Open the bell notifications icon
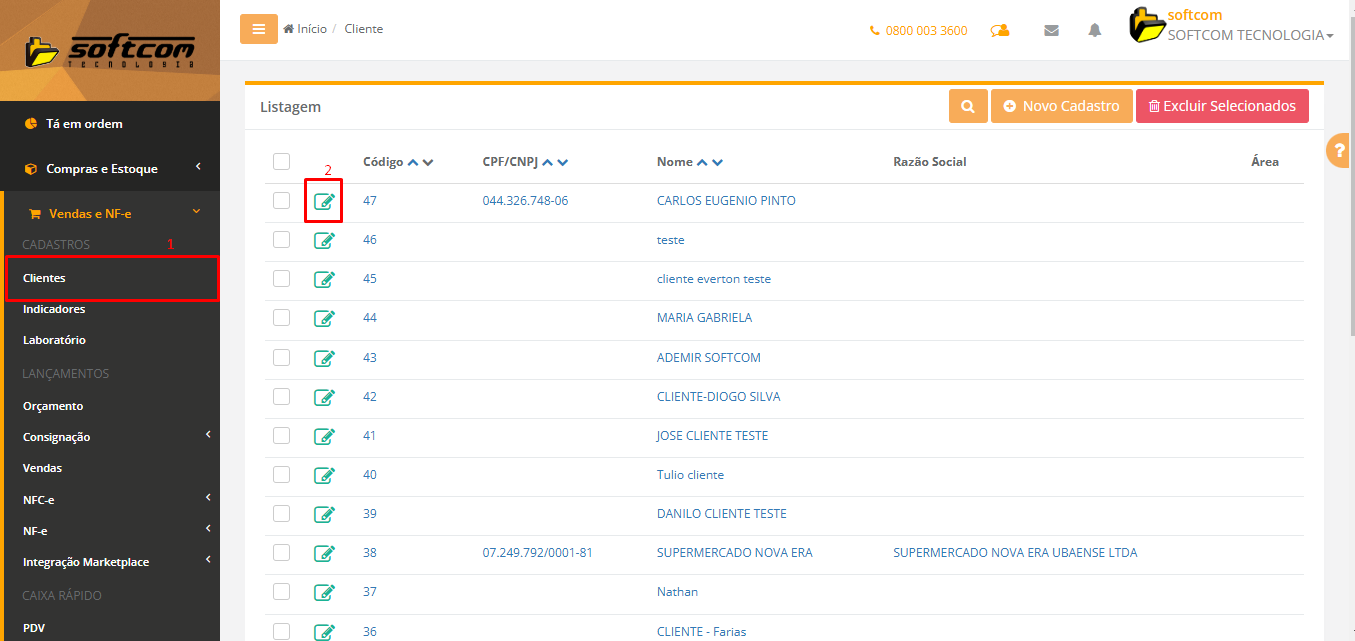 pyautogui.click(x=1095, y=30)
